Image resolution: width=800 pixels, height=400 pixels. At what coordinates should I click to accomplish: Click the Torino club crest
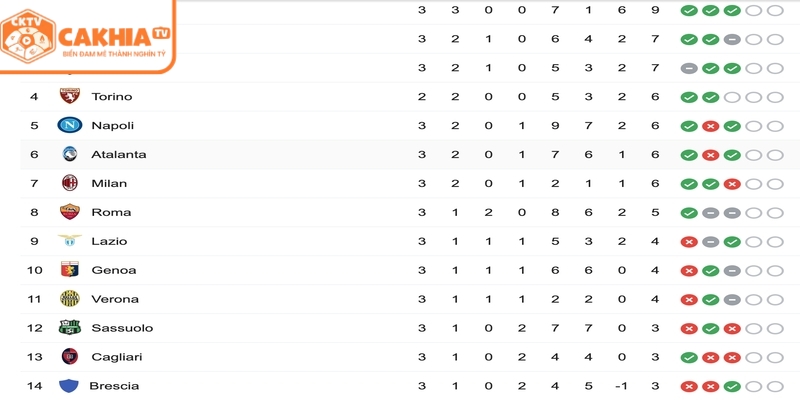point(69,97)
